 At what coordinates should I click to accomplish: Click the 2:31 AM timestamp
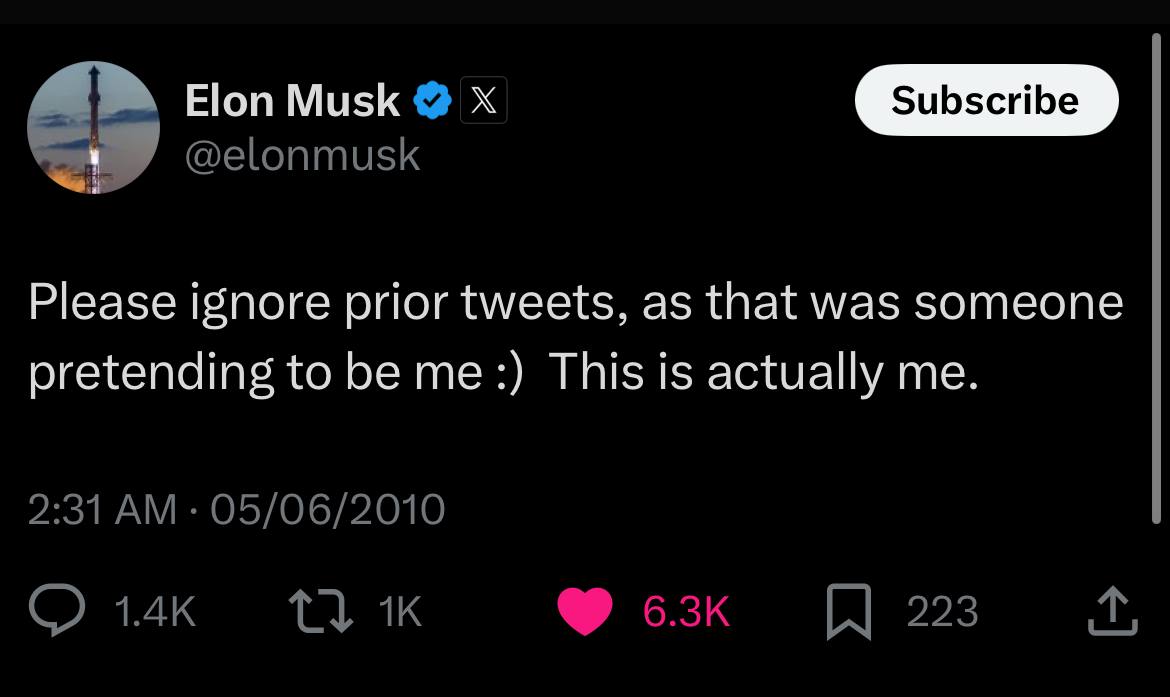coord(102,509)
